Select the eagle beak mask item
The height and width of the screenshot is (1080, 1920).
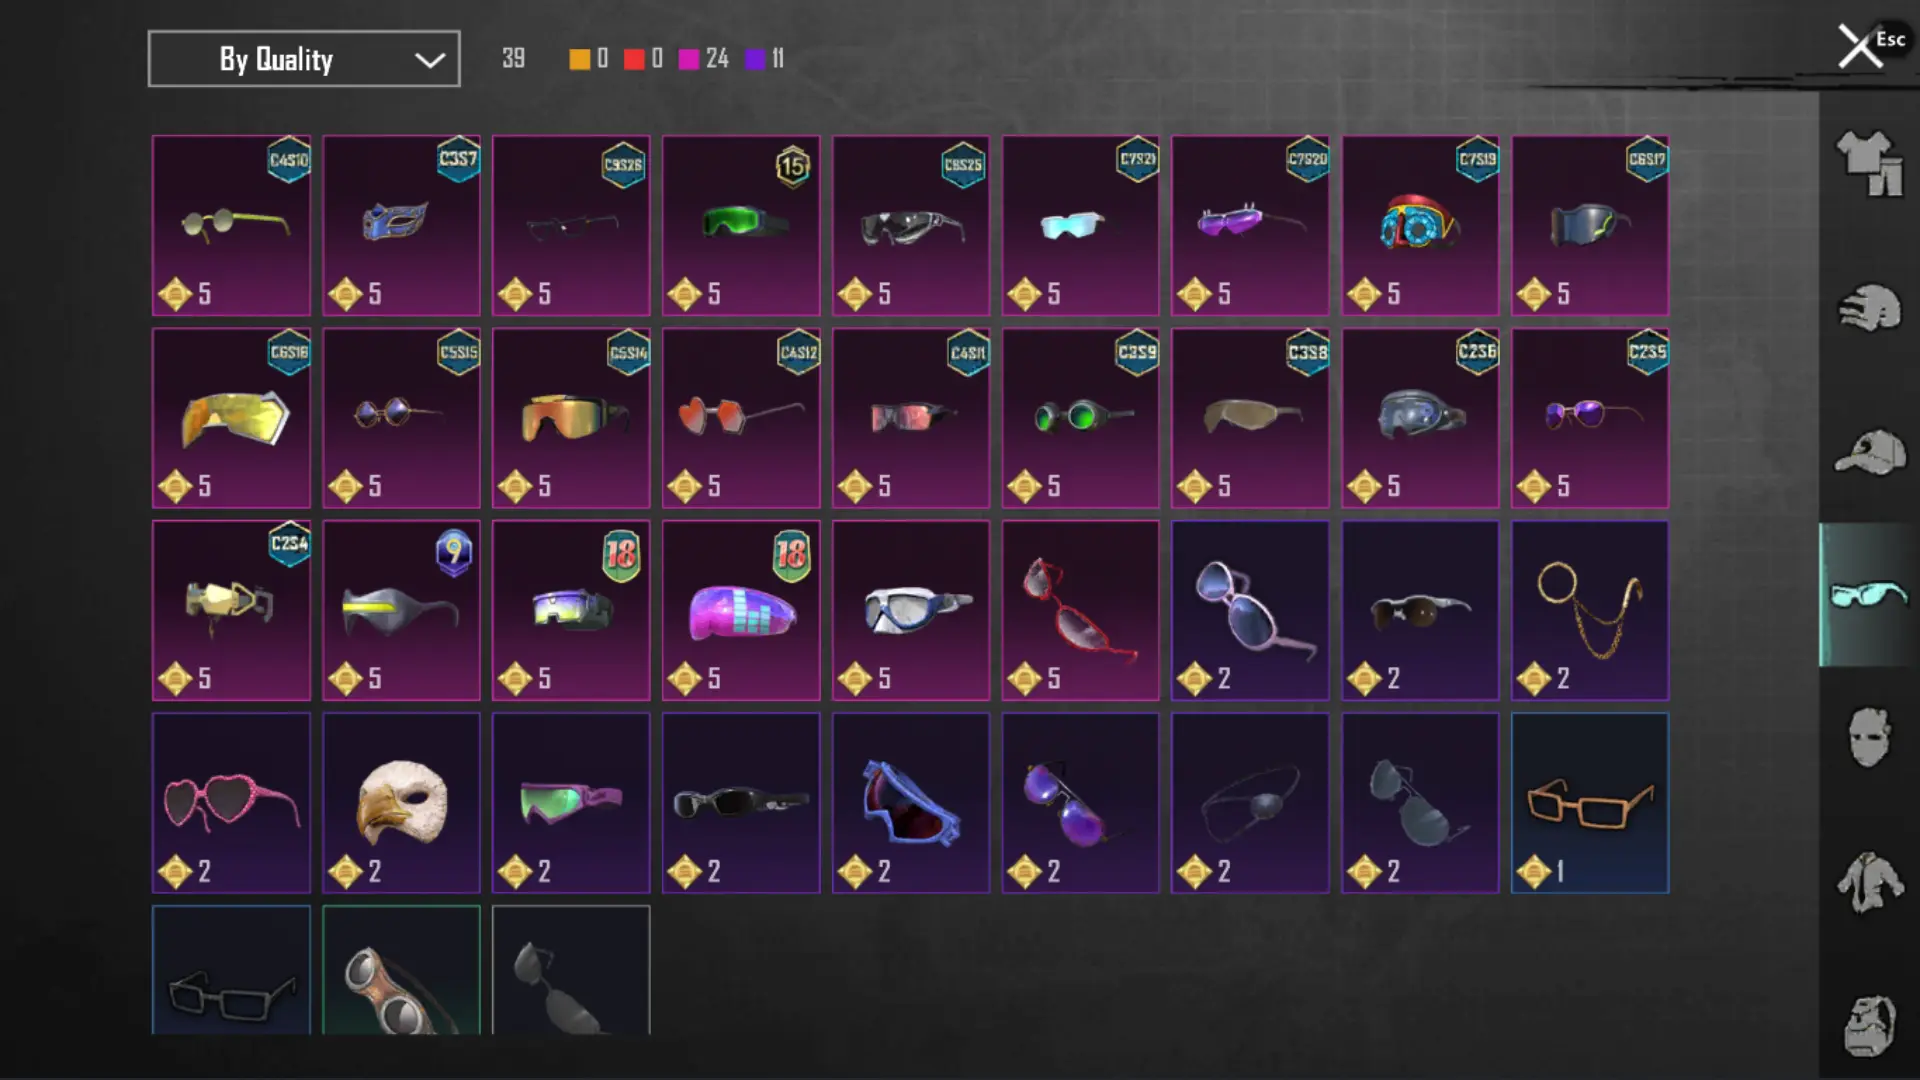pyautogui.click(x=401, y=803)
